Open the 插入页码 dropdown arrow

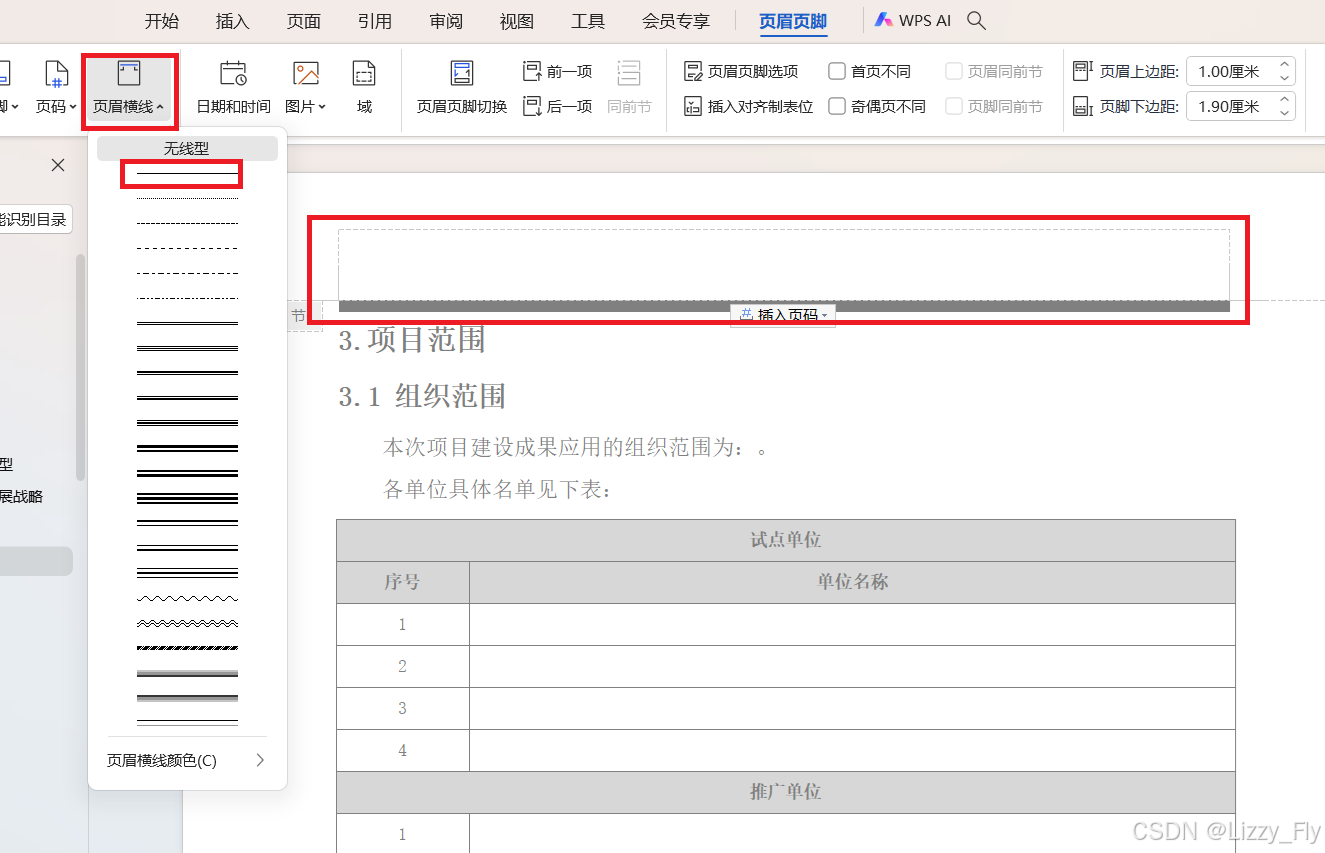[x=825, y=316]
